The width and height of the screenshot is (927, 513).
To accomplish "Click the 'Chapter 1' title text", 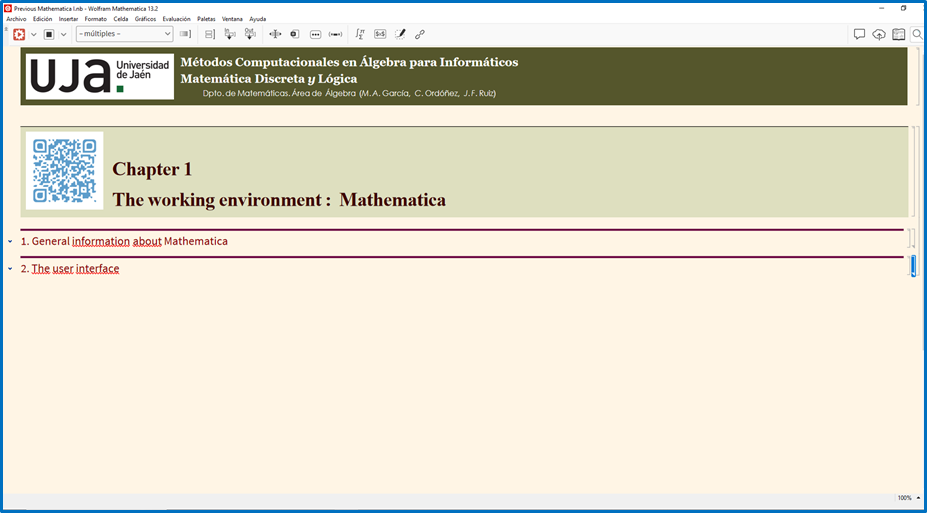I will [152, 169].
